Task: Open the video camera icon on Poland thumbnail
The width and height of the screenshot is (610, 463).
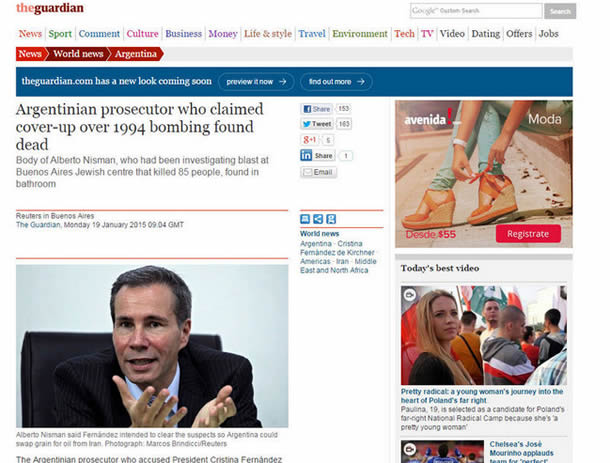Action: point(409,295)
